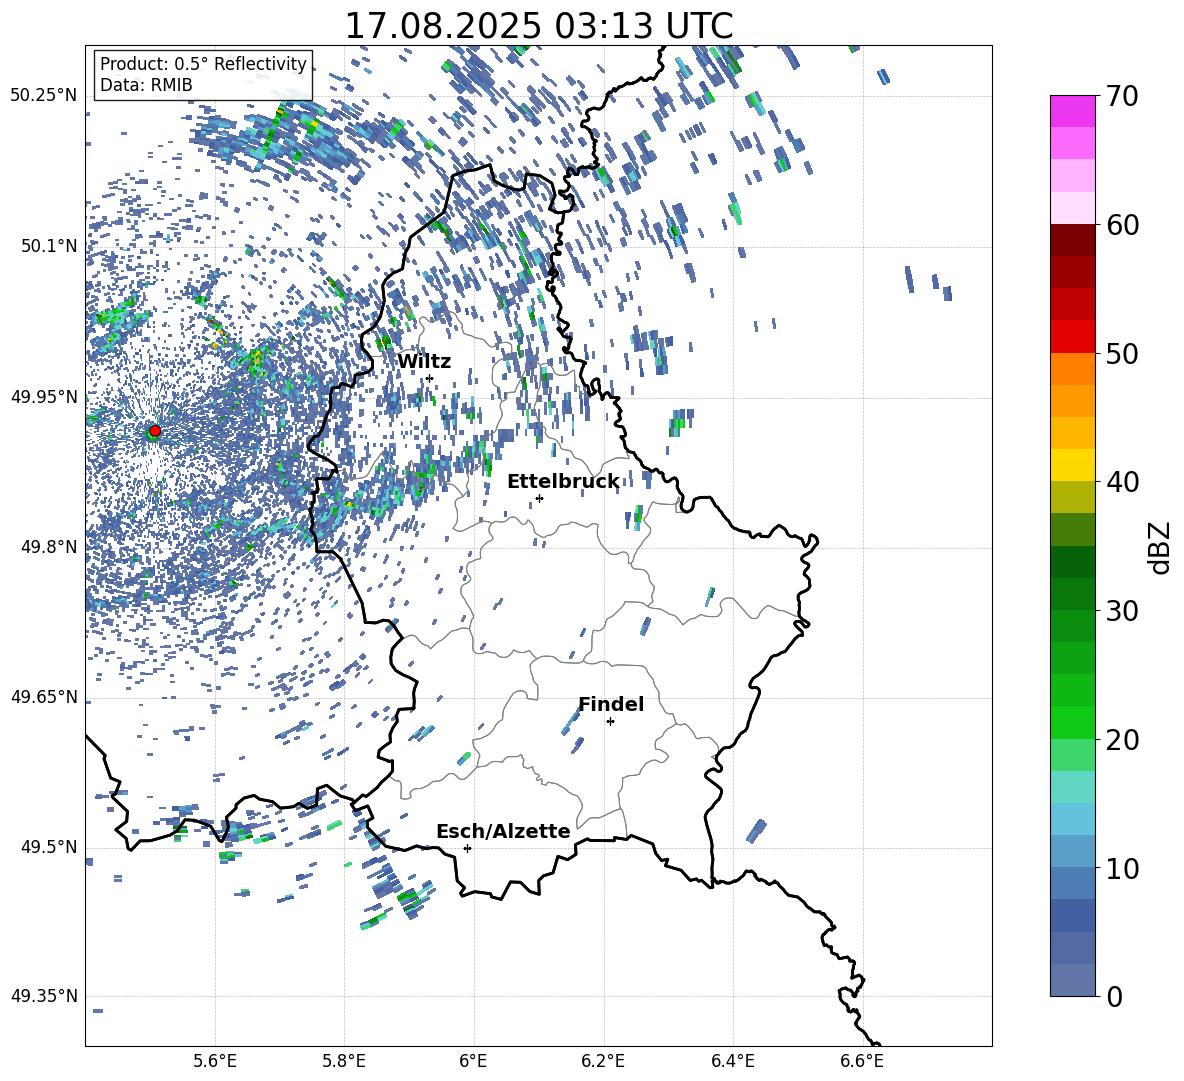Click the dark red colorbar band below 60

(1072, 240)
